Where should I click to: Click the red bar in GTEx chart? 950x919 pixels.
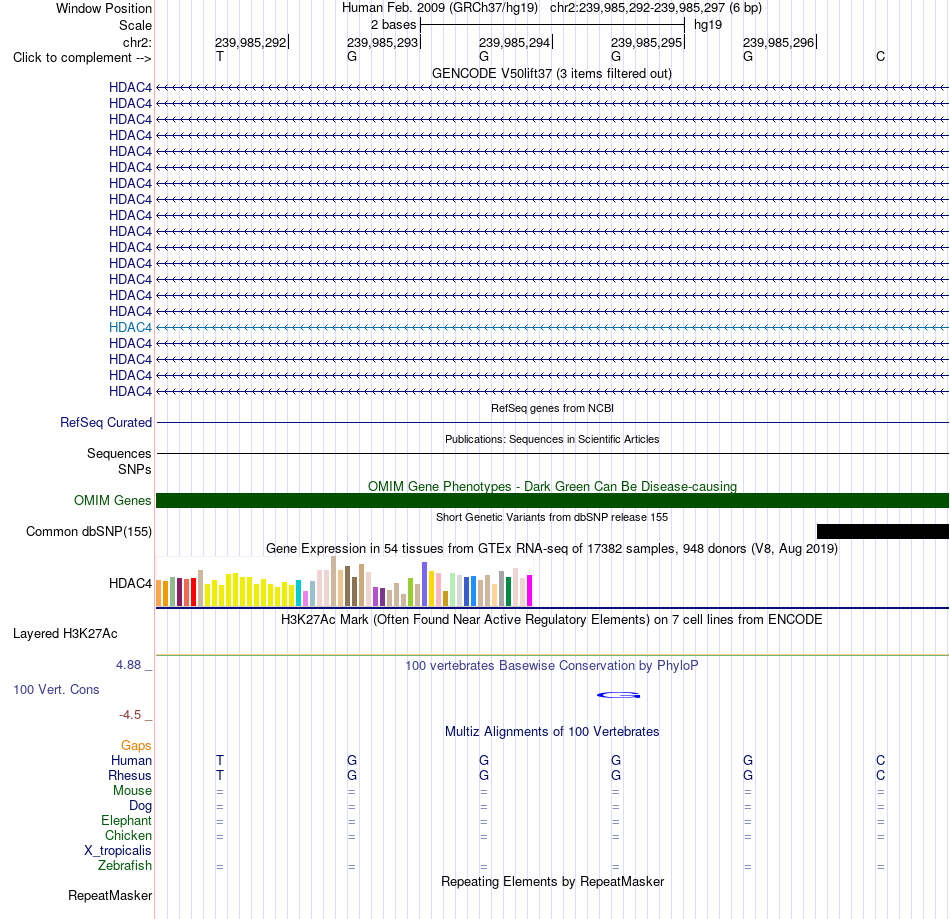(x=193, y=592)
